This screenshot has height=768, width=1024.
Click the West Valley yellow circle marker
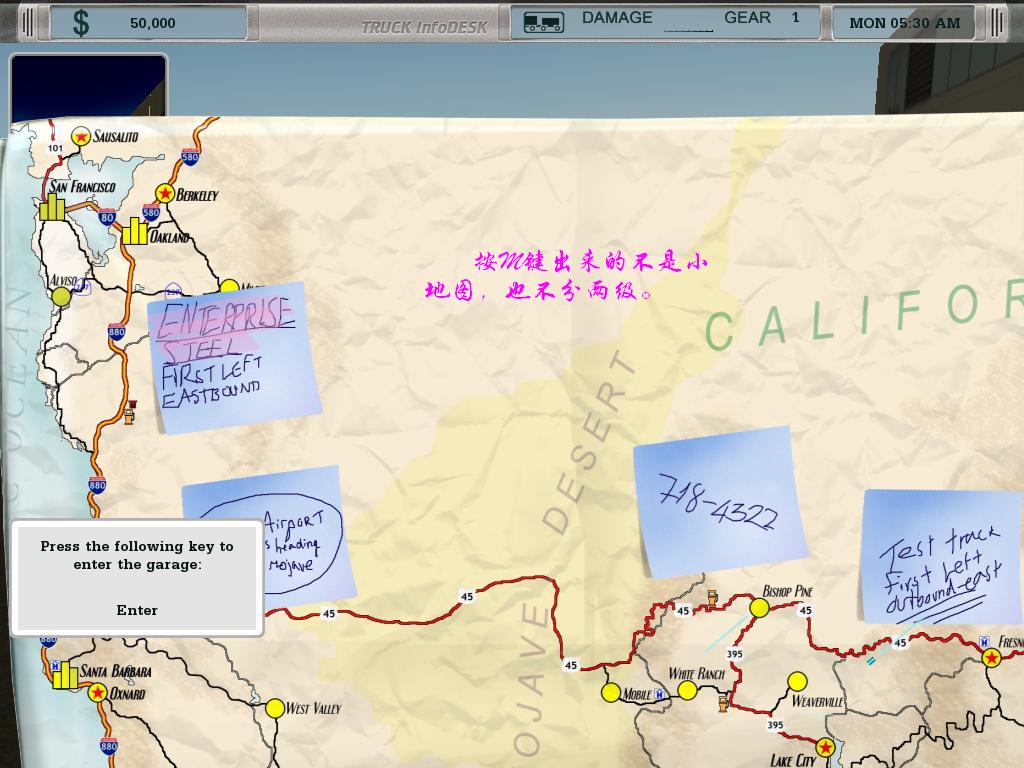pyautogui.click(x=276, y=708)
